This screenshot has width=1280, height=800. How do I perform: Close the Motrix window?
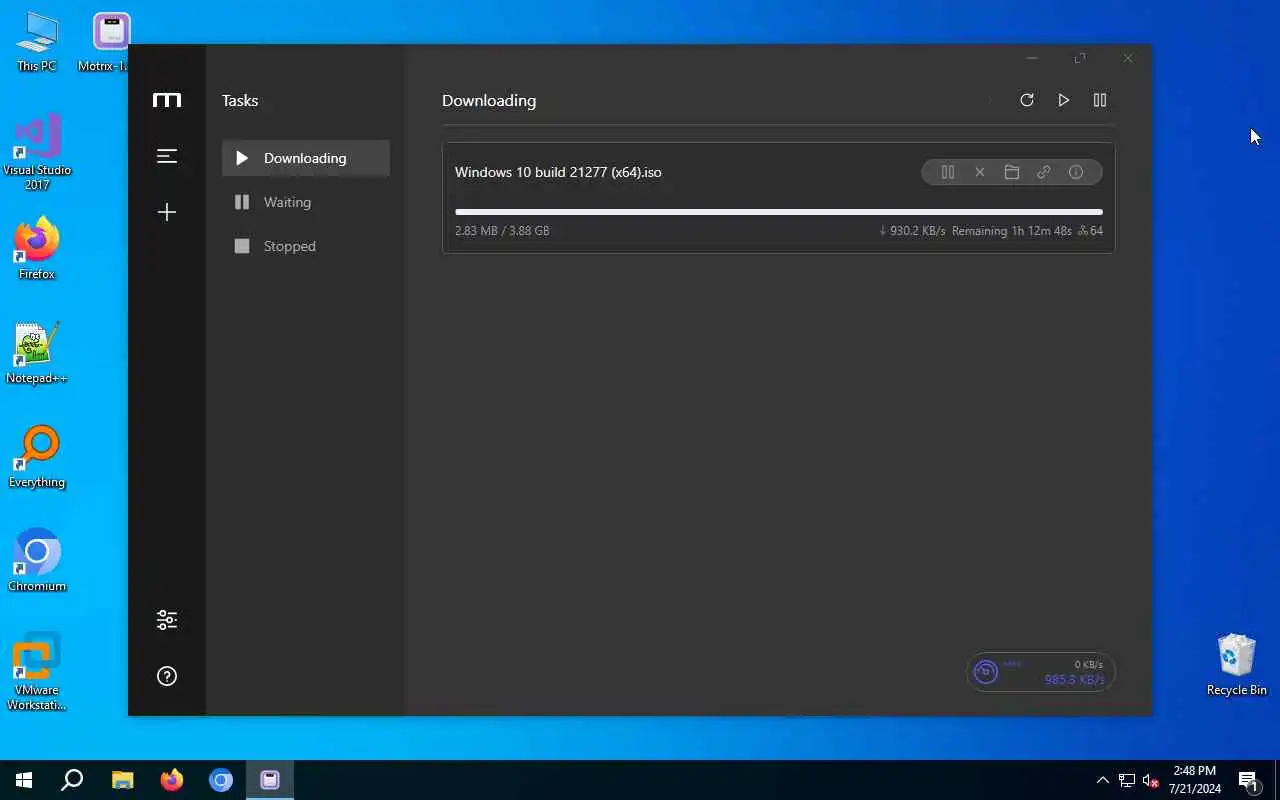click(1128, 58)
